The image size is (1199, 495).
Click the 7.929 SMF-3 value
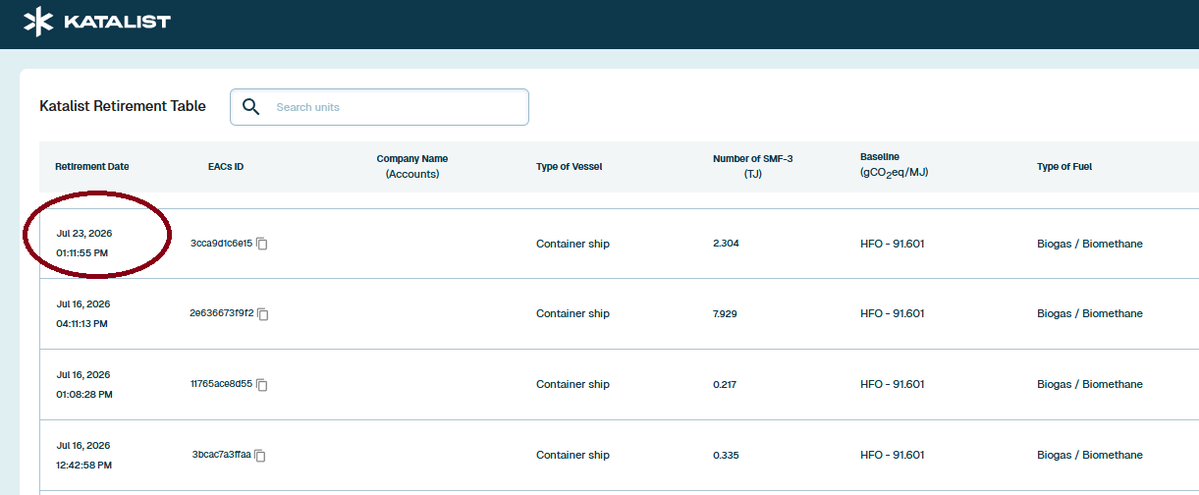pos(725,314)
